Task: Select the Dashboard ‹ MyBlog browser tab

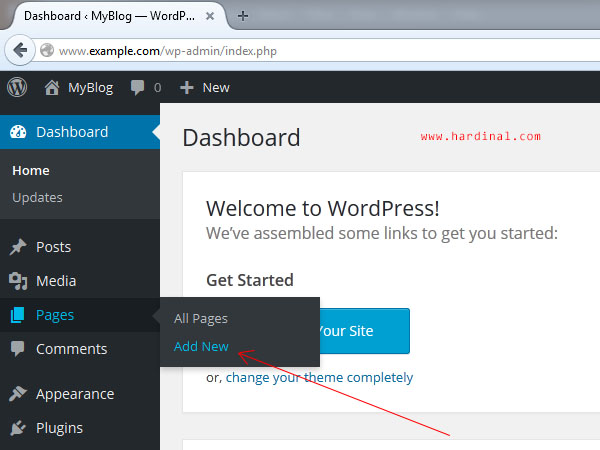Action: 119,16
